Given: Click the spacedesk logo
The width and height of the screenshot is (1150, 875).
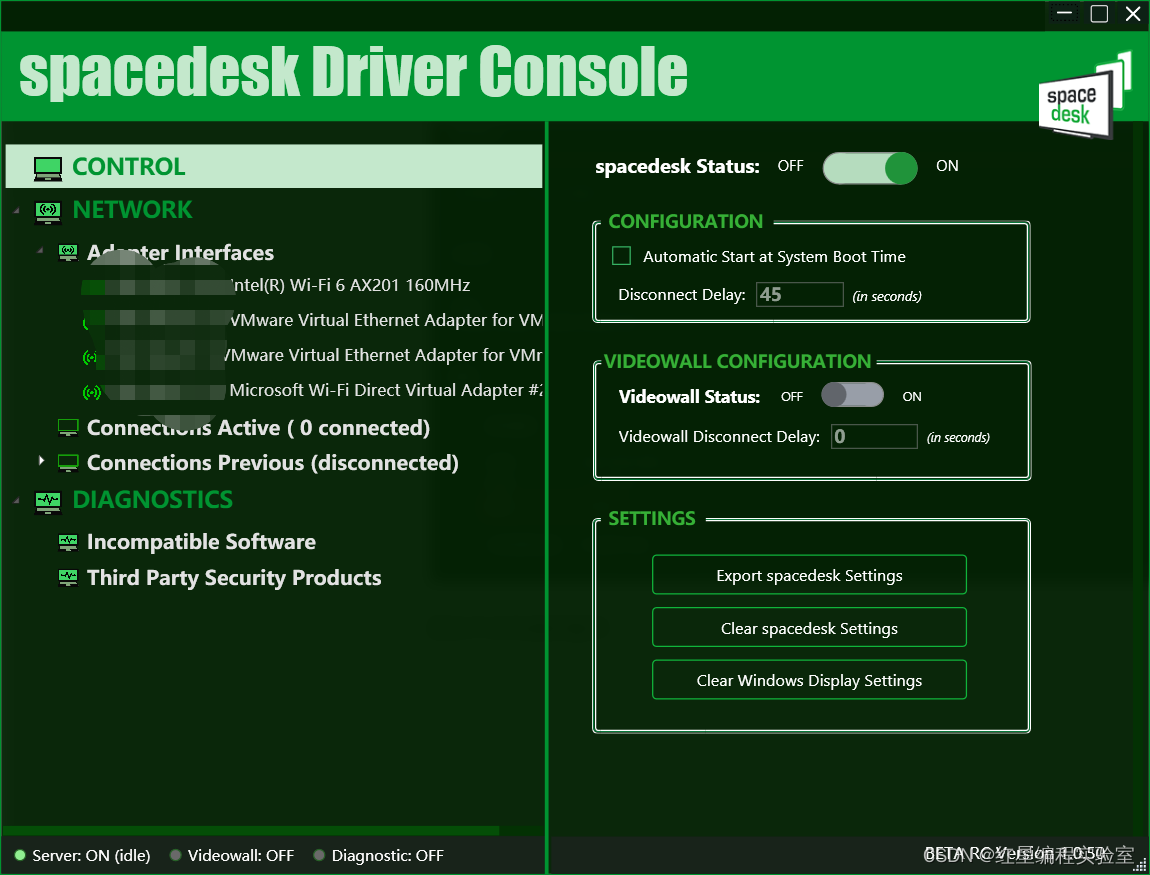Looking at the screenshot, I should [1084, 96].
